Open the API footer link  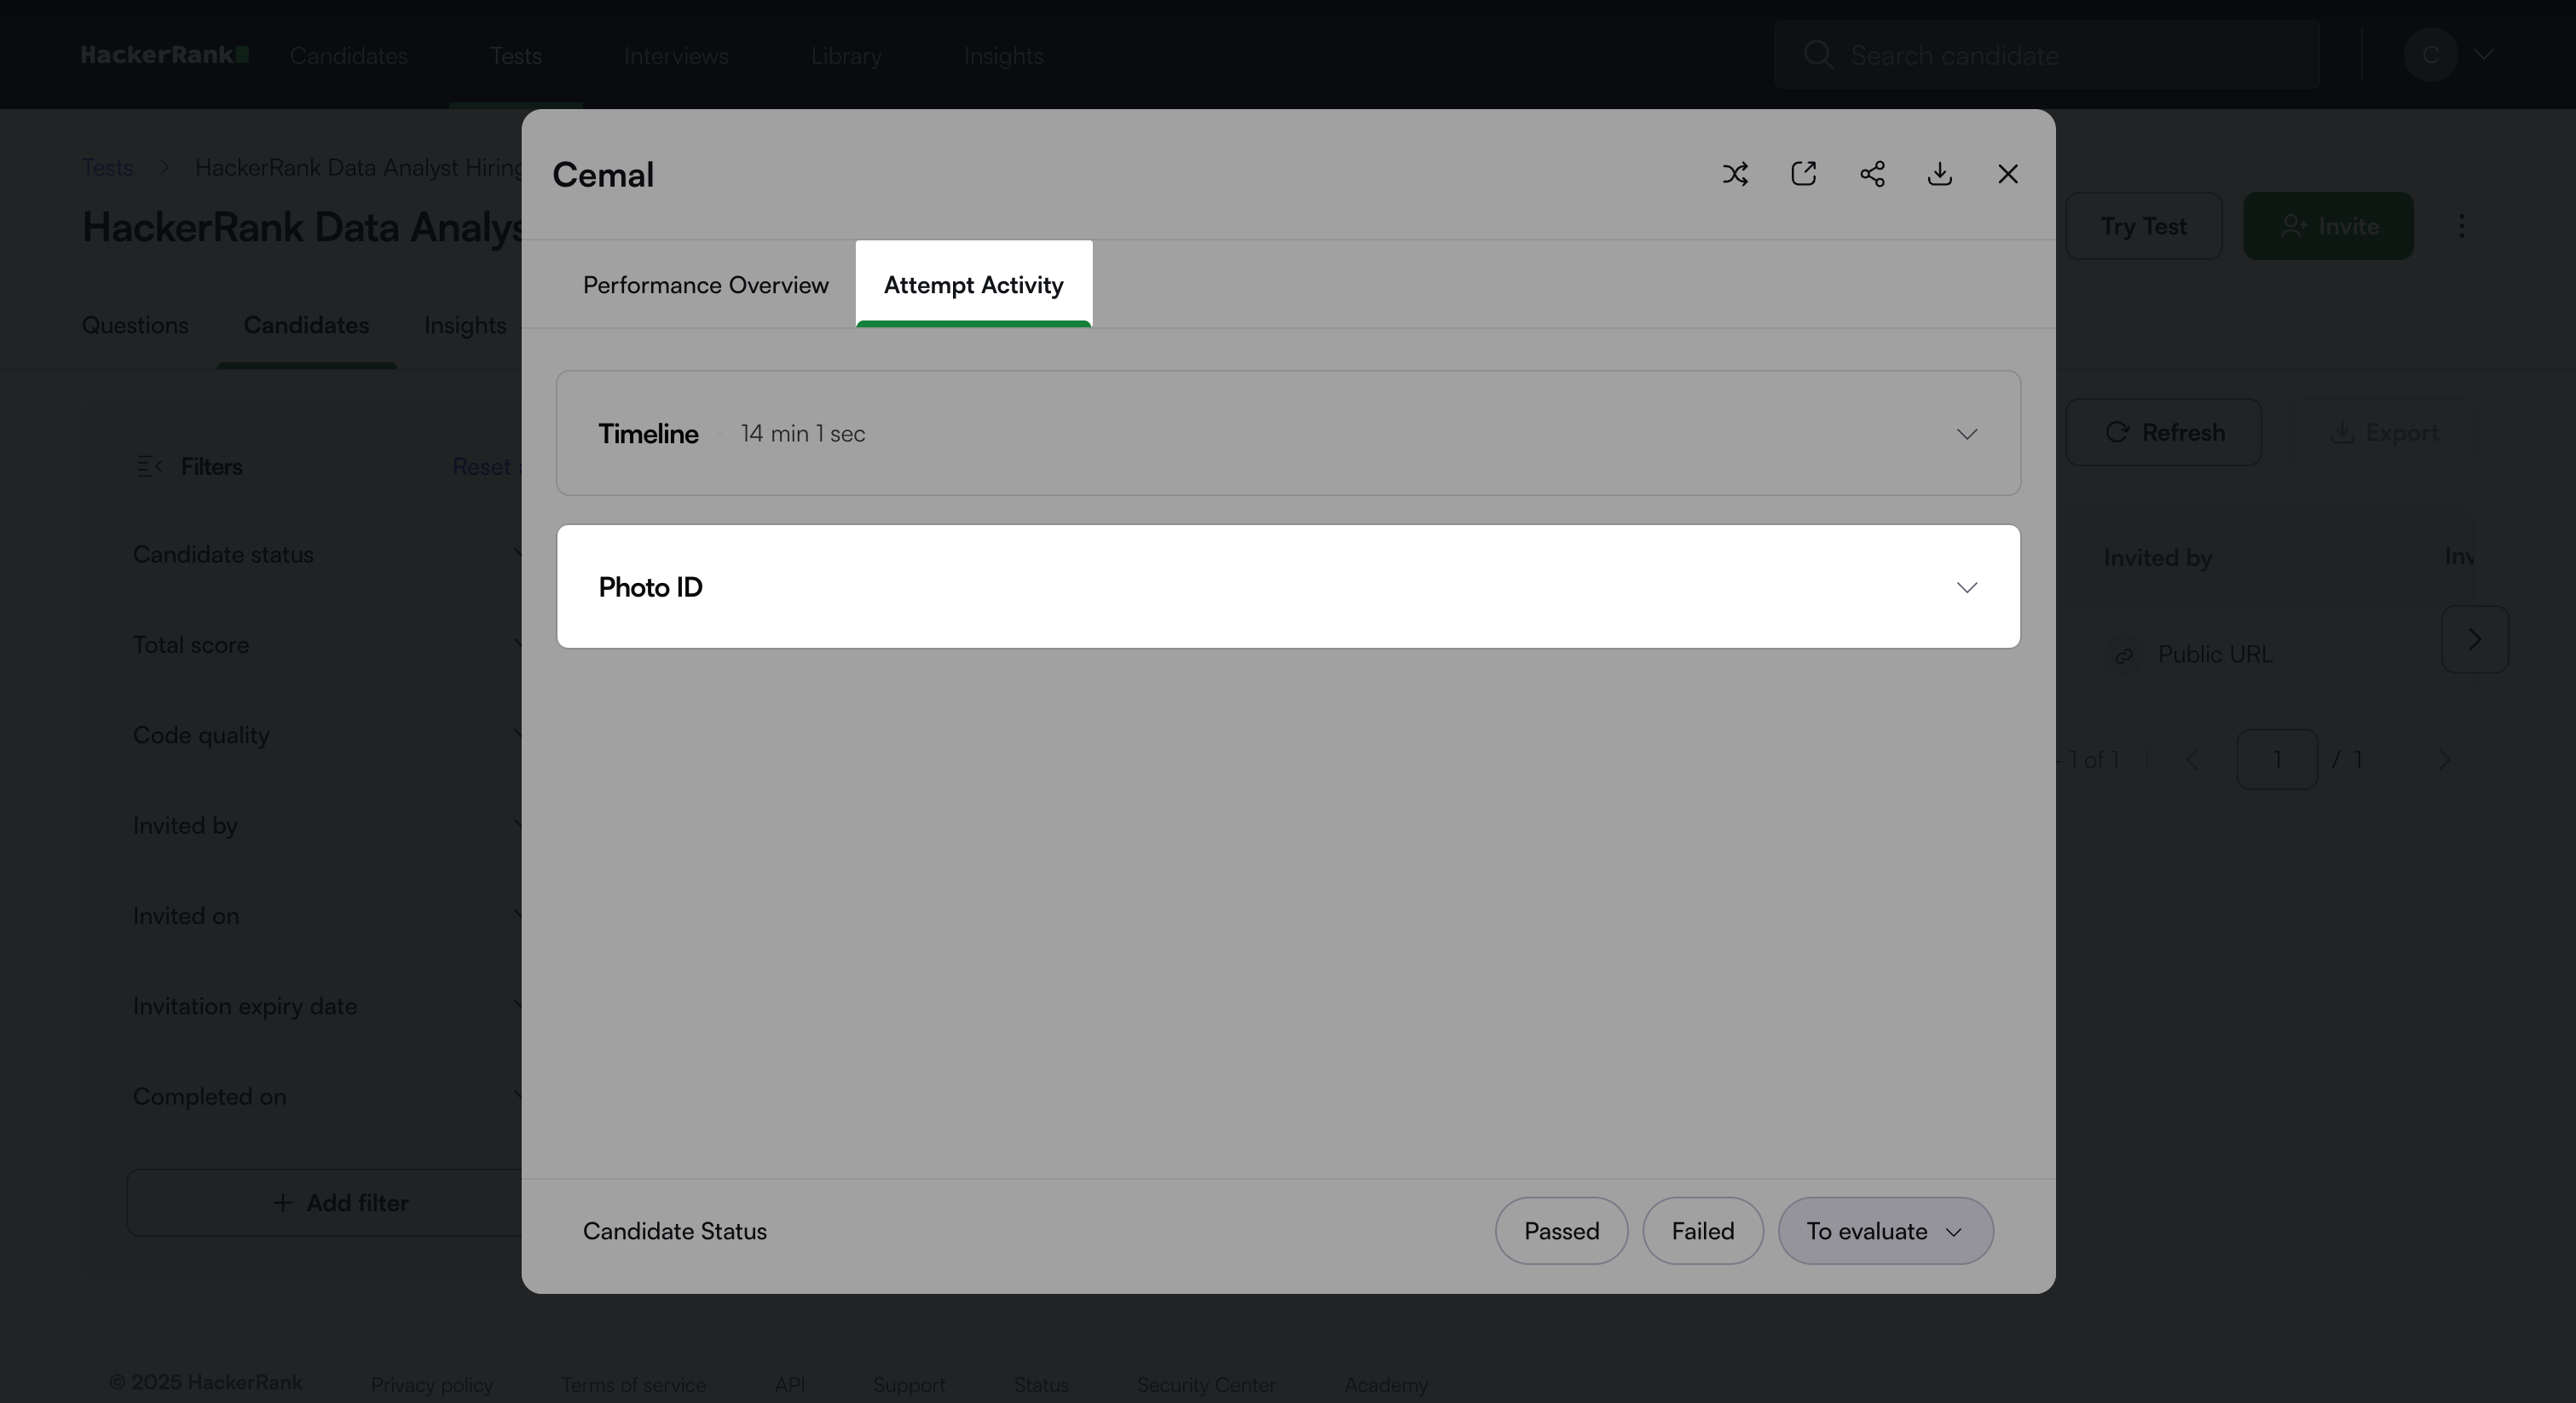(x=789, y=1385)
